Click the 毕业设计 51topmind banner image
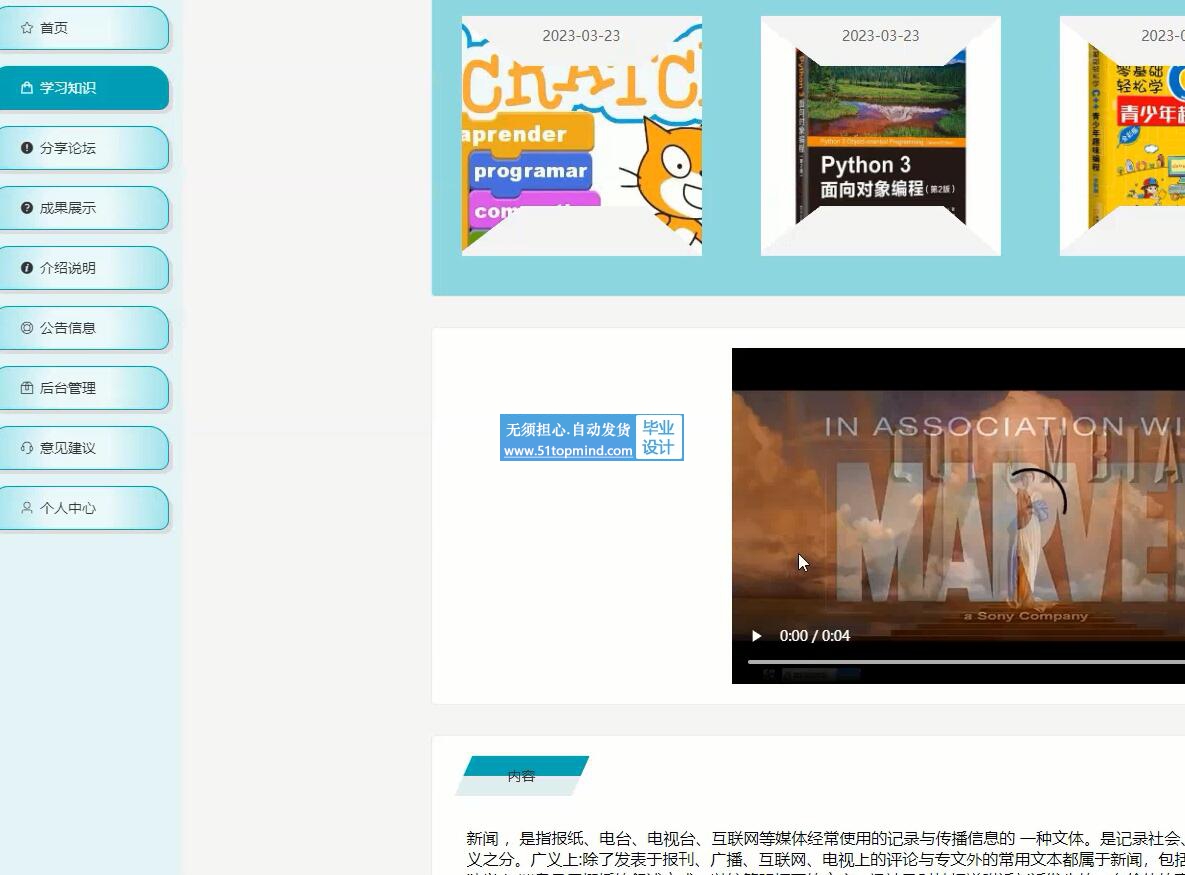The height and width of the screenshot is (875, 1185). tap(591, 438)
